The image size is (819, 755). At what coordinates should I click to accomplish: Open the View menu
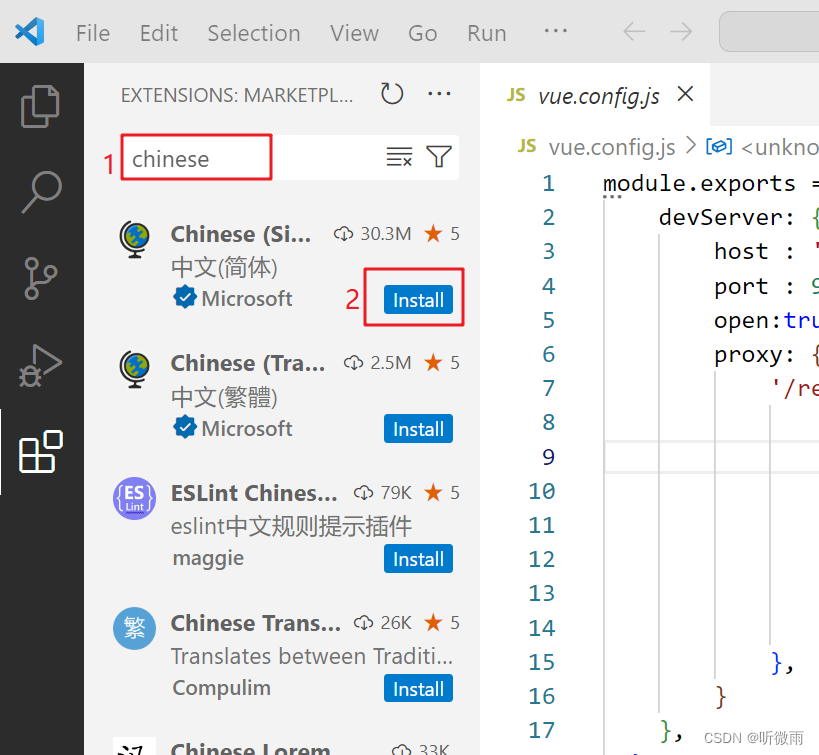(354, 33)
